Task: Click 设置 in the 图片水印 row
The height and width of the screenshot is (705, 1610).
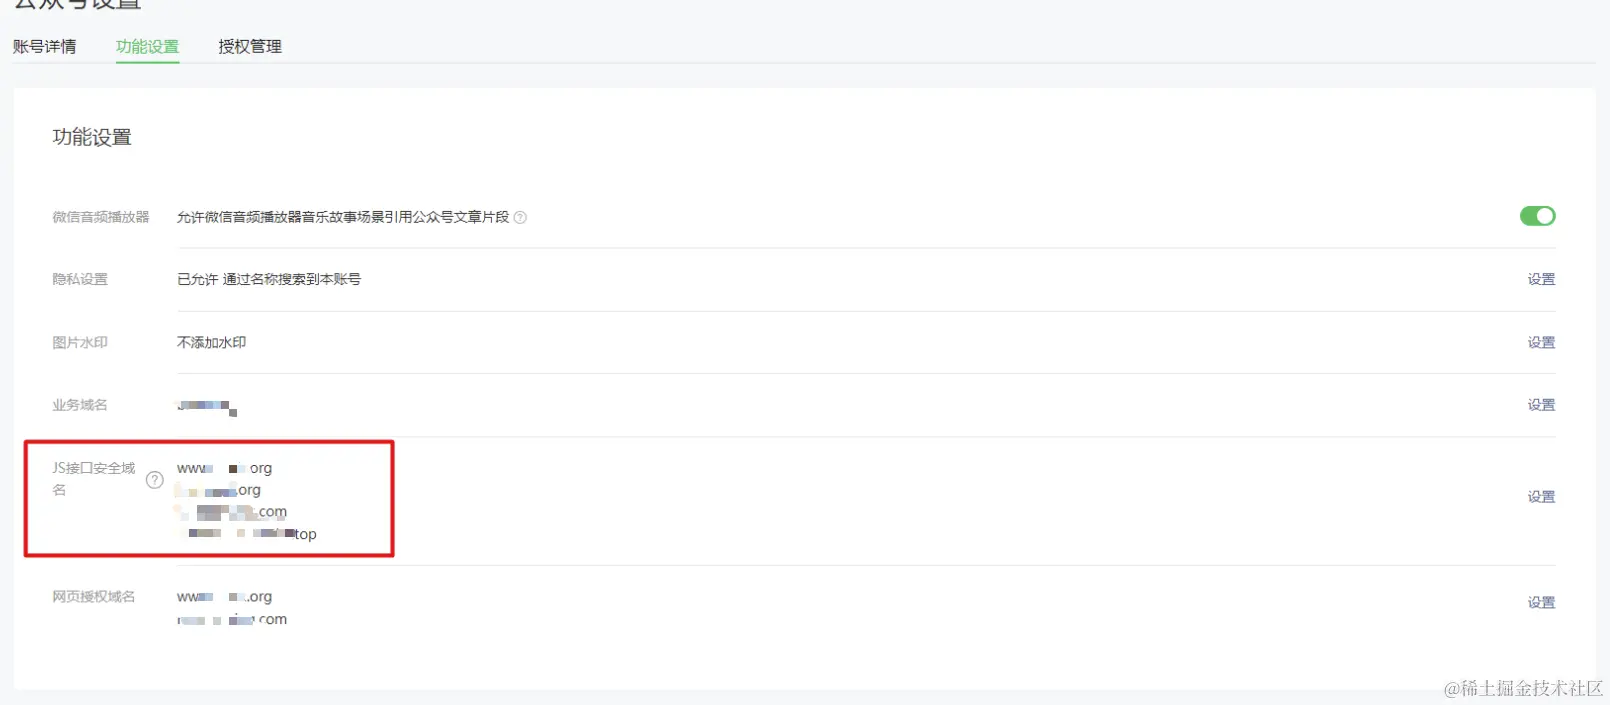Action: tap(1541, 342)
